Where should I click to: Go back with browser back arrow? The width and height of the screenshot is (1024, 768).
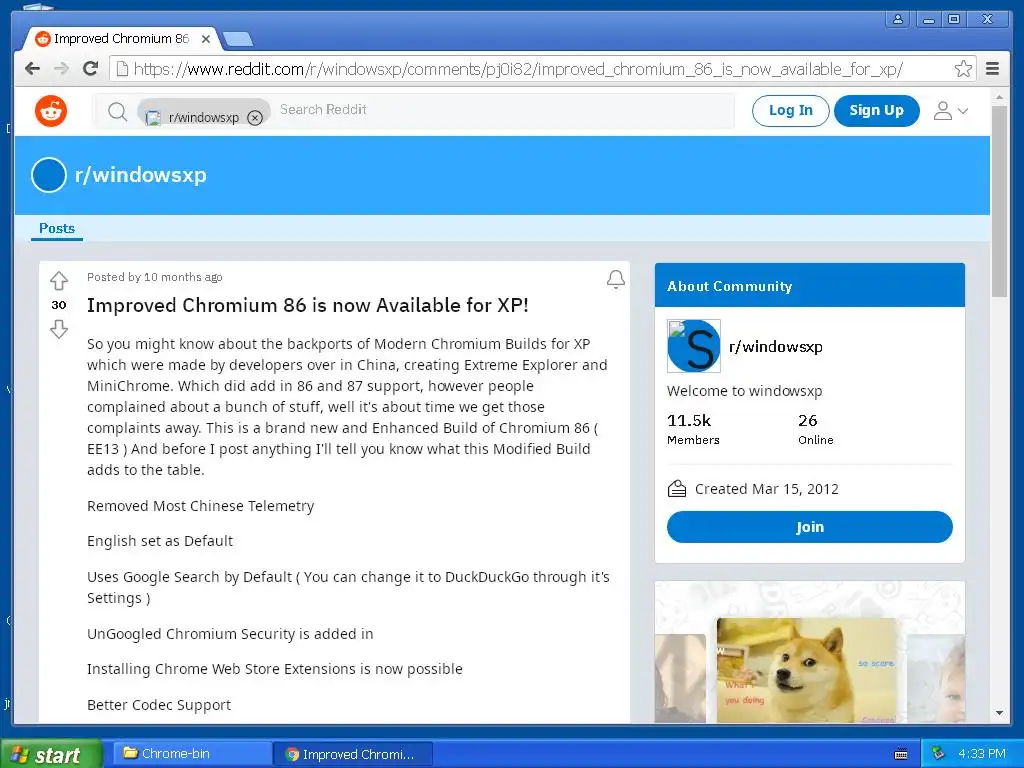pyautogui.click(x=32, y=69)
